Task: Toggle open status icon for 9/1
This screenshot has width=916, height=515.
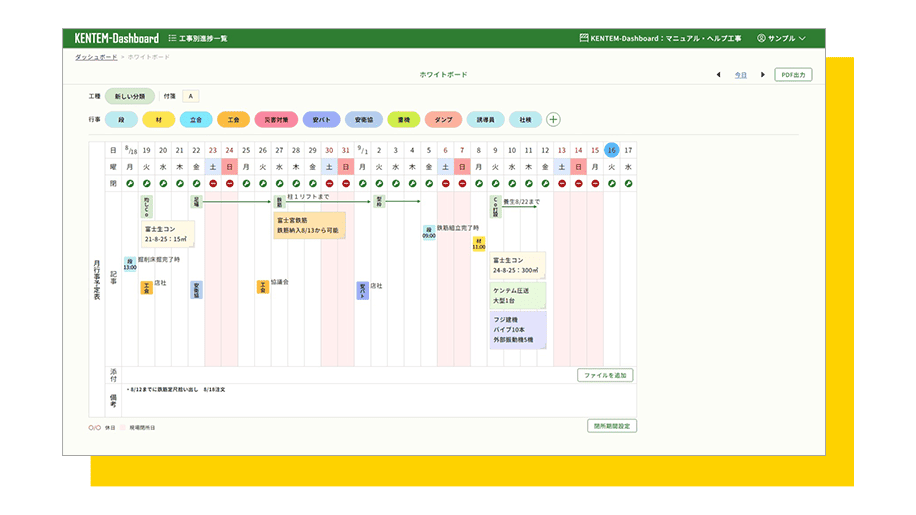Action: coord(362,183)
